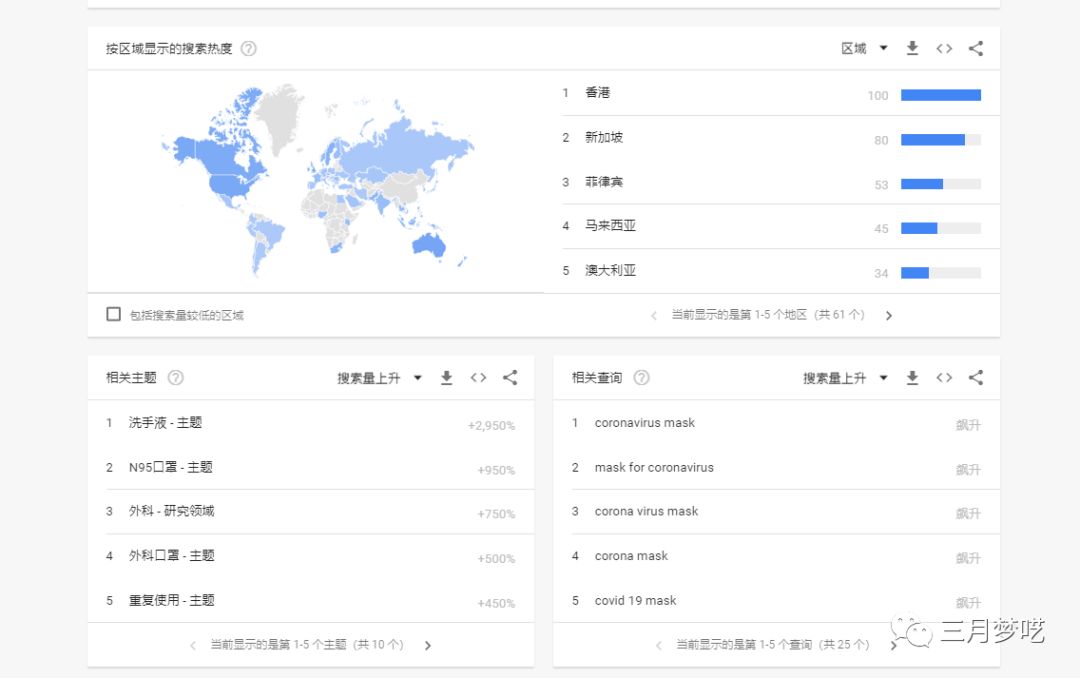Viewport: 1080px width, 678px height.
Task: Expand 搜索量上升 dropdown in 相关查询
Action: pos(845,378)
